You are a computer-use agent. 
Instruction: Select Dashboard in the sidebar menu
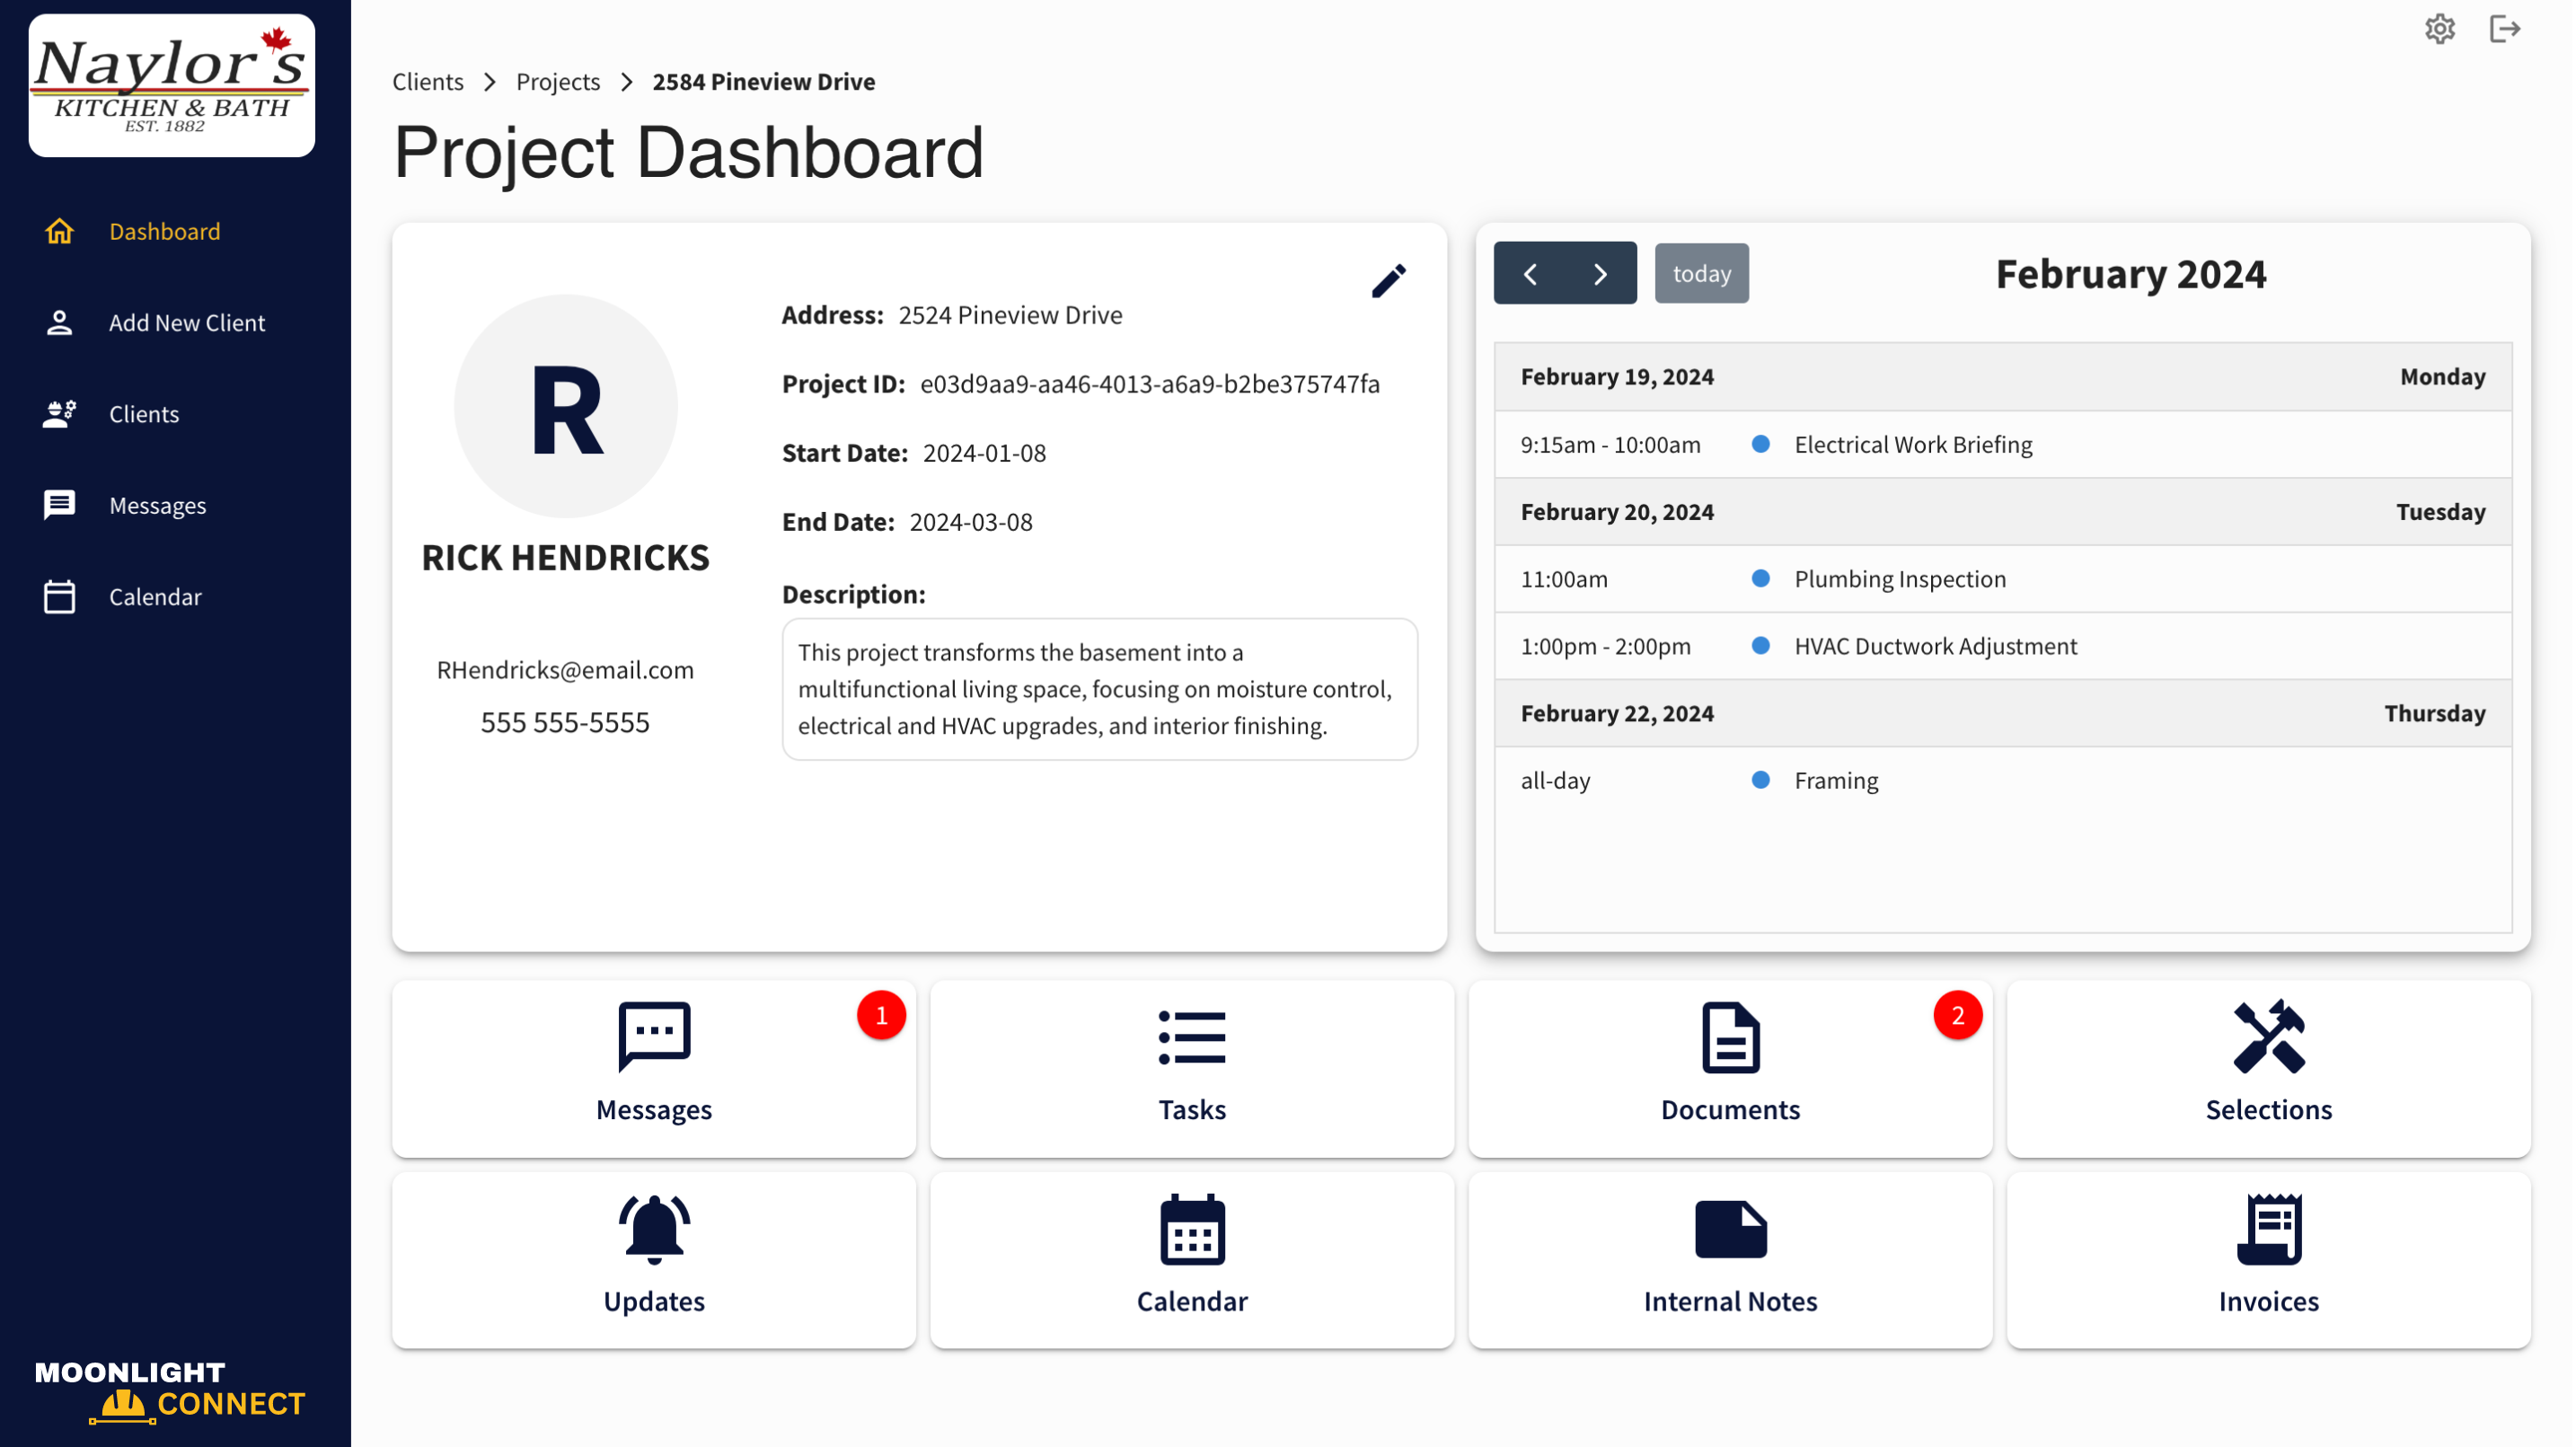click(x=165, y=231)
